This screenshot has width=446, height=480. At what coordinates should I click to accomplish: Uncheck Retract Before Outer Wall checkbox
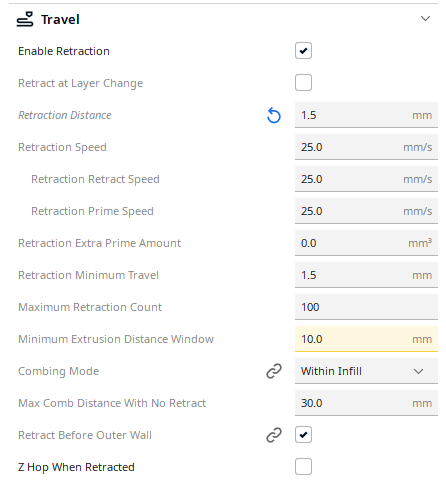click(x=303, y=435)
